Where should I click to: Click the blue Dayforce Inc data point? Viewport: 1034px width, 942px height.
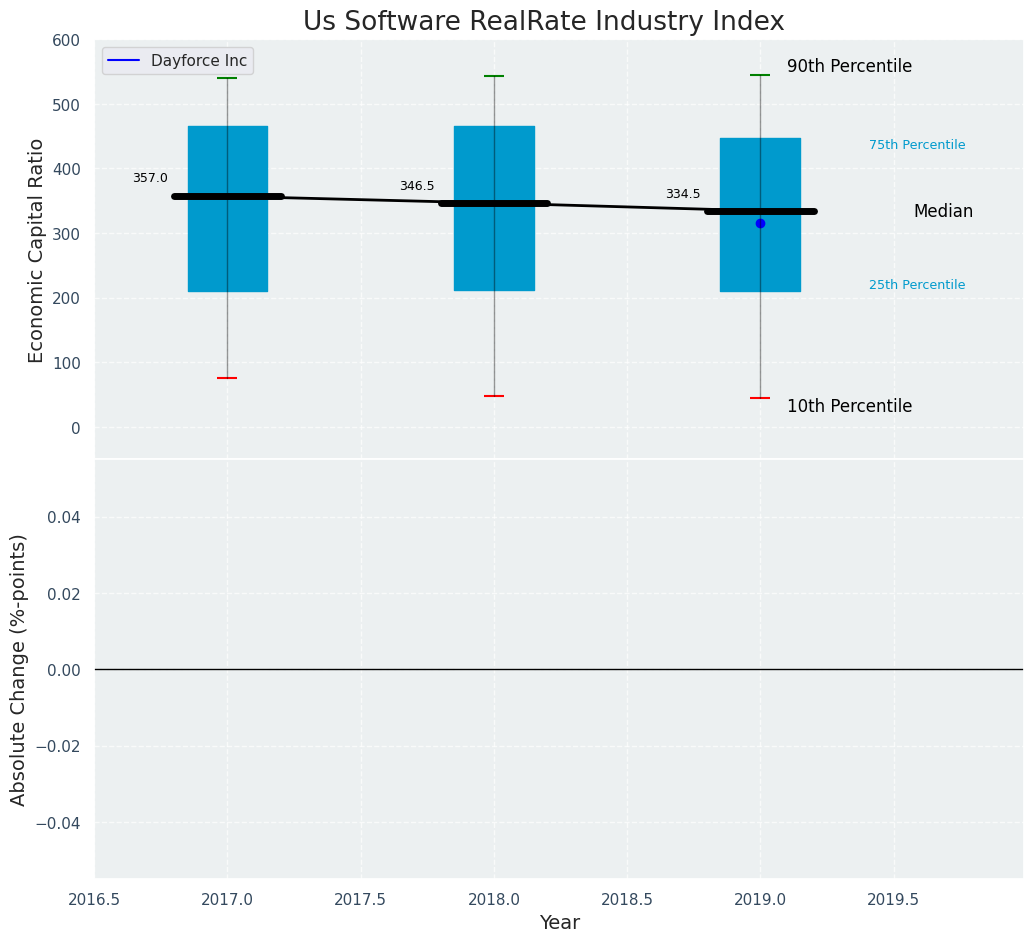[x=760, y=224]
